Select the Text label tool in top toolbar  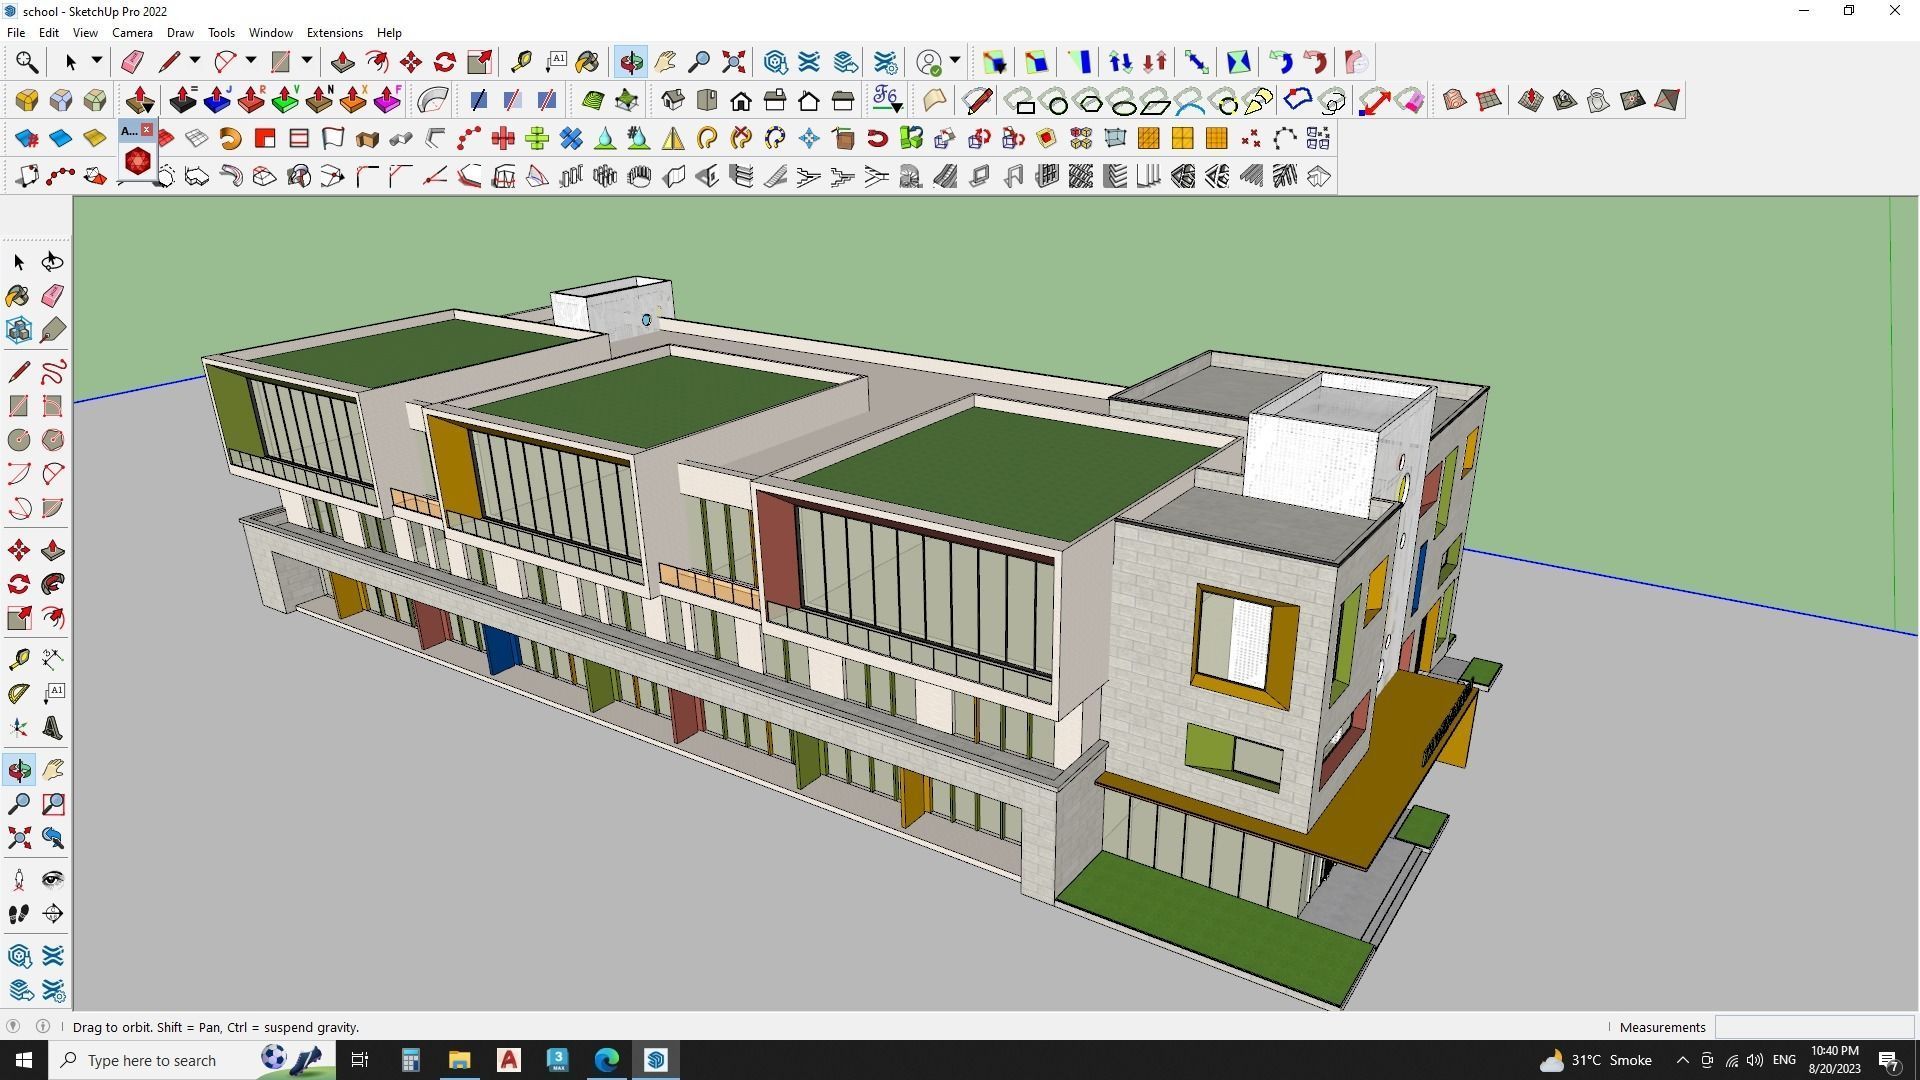pos(556,62)
